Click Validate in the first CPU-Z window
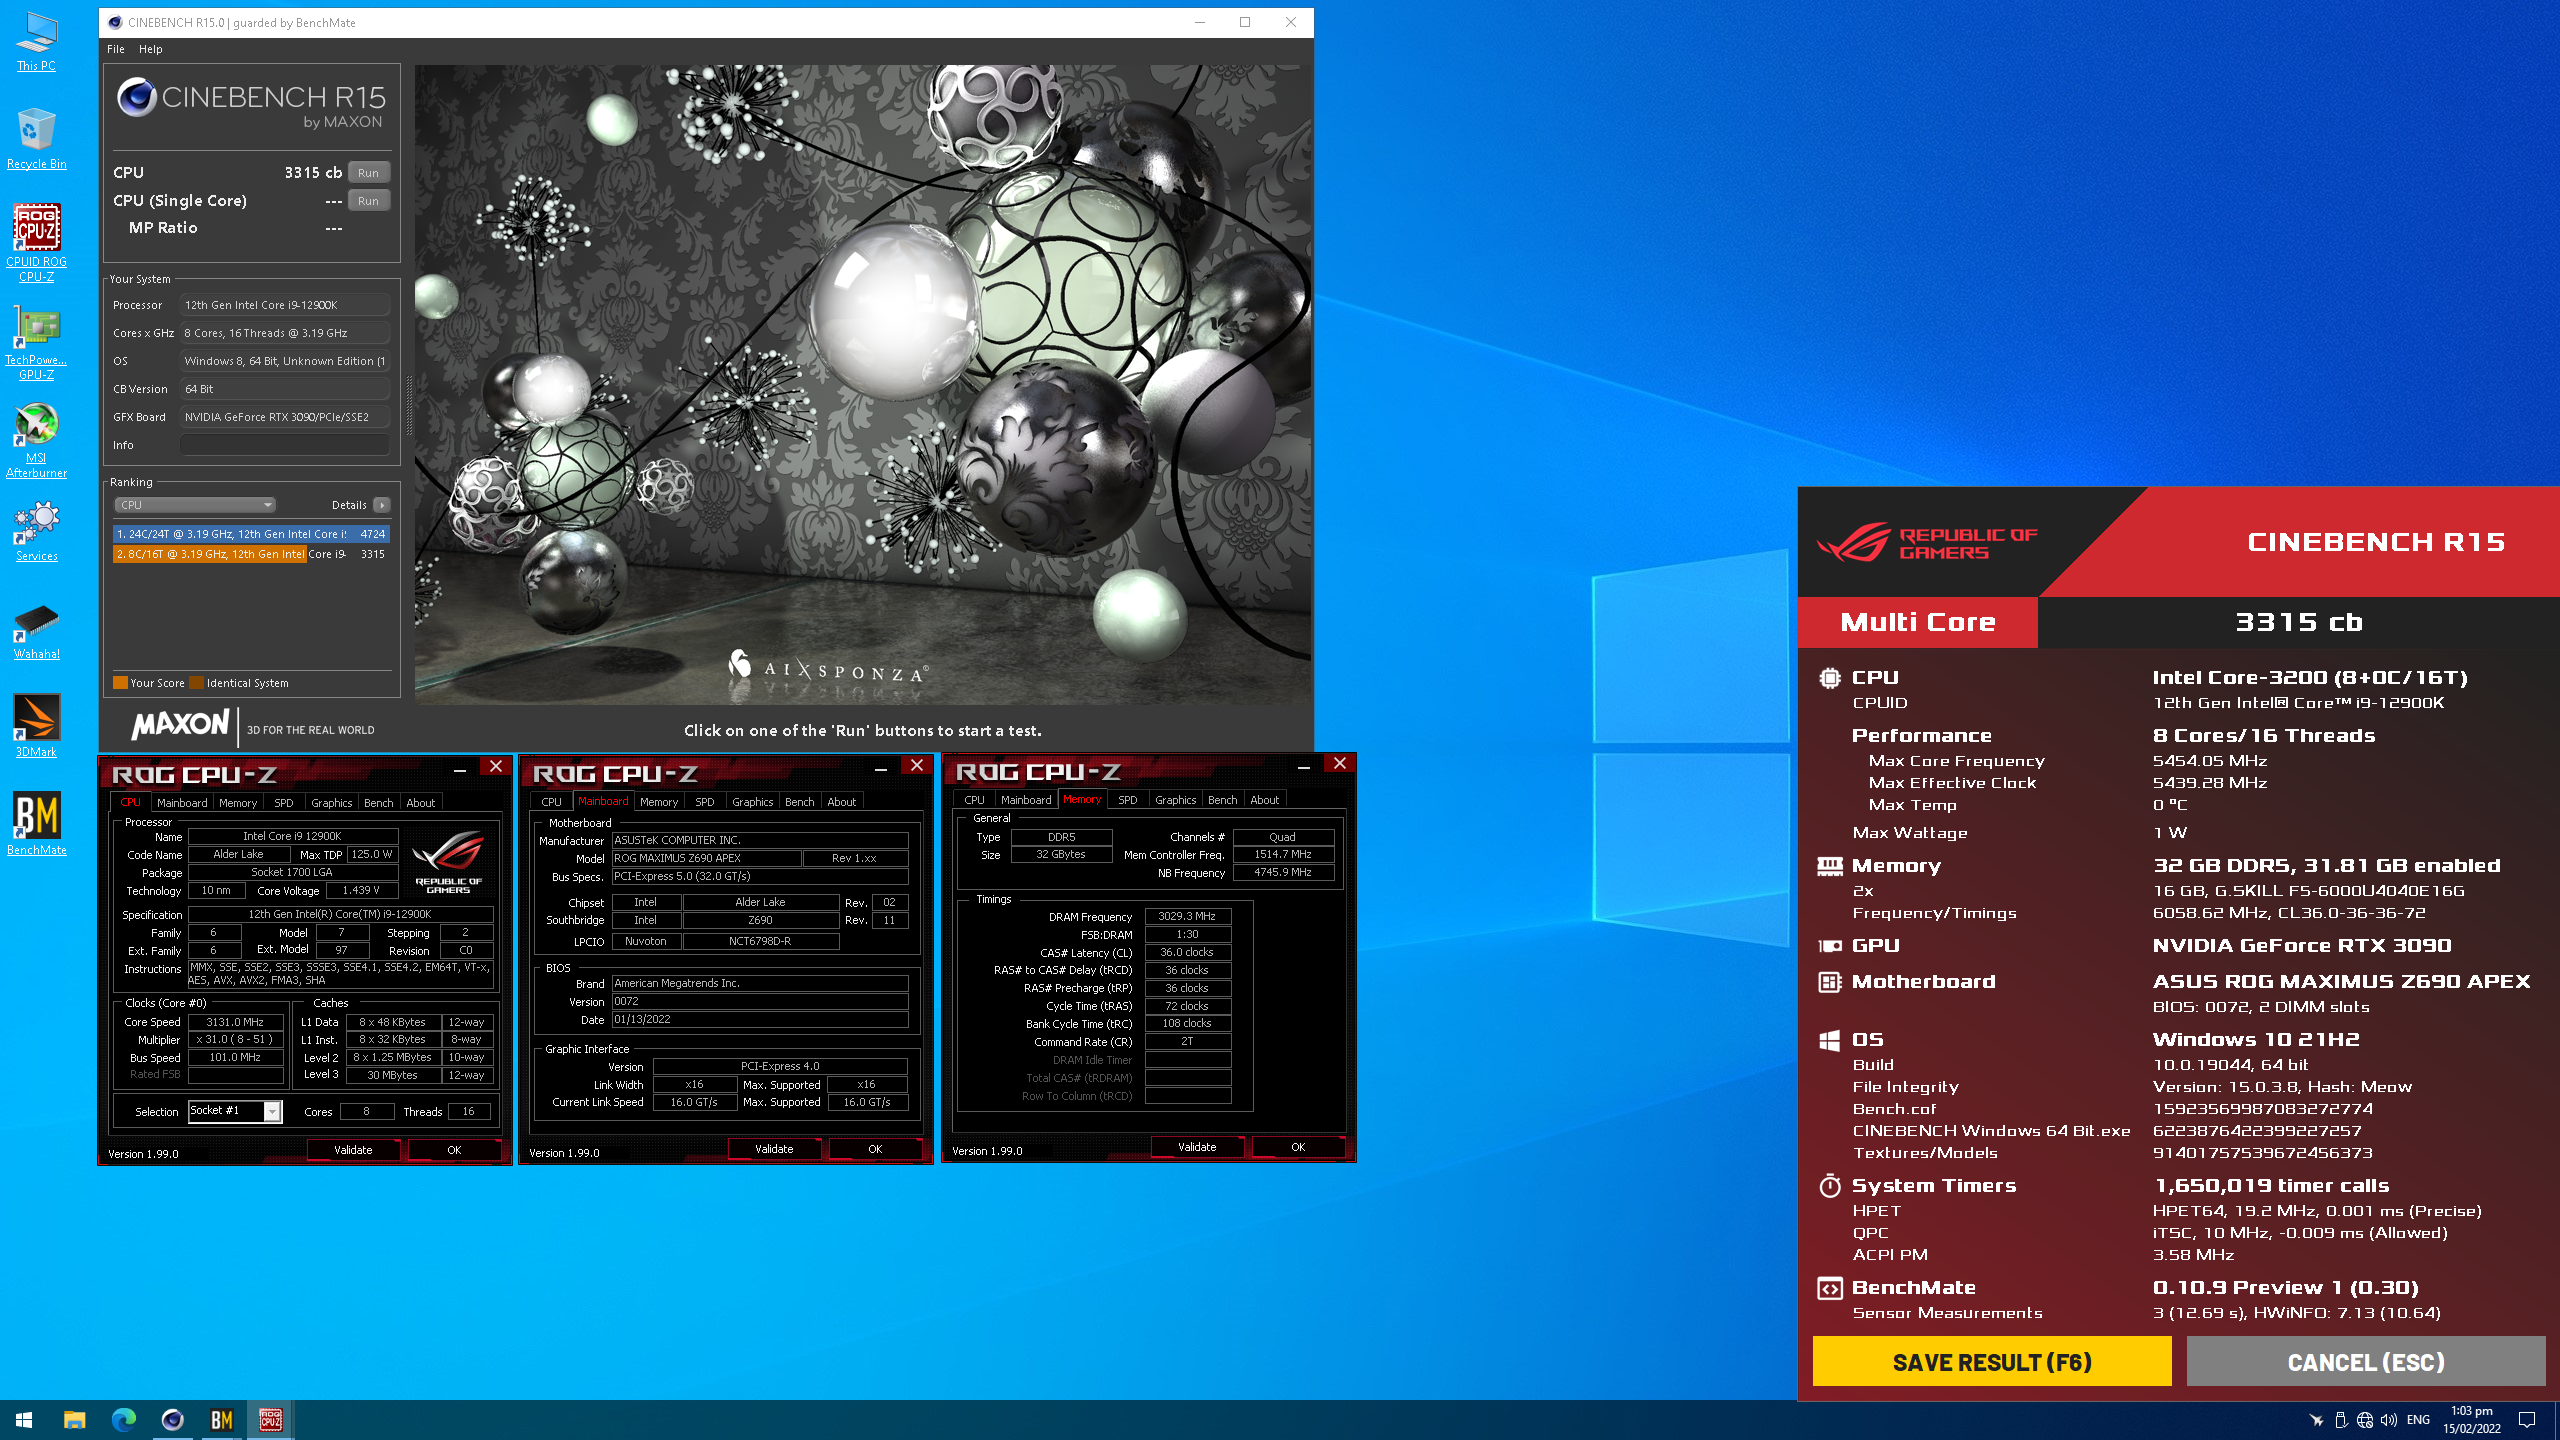This screenshot has height=1440, width=2560. click(353, 1150)
